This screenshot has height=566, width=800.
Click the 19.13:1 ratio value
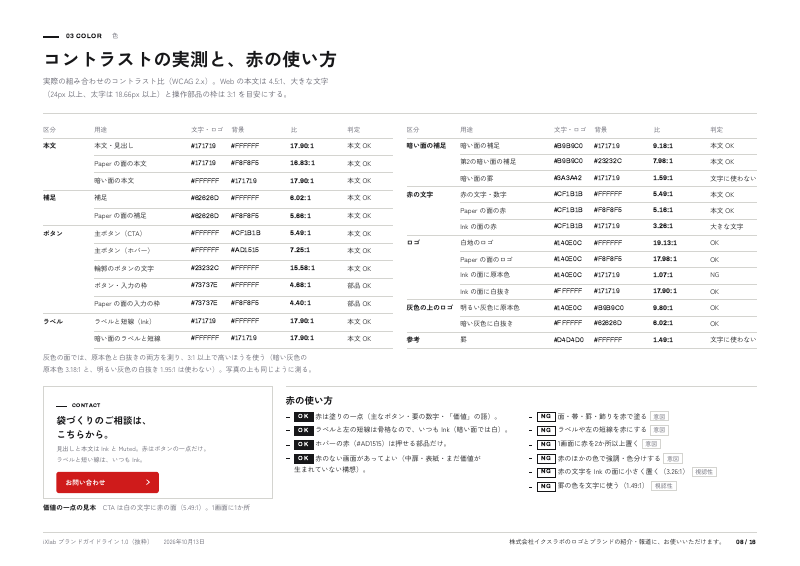[665, 242]
